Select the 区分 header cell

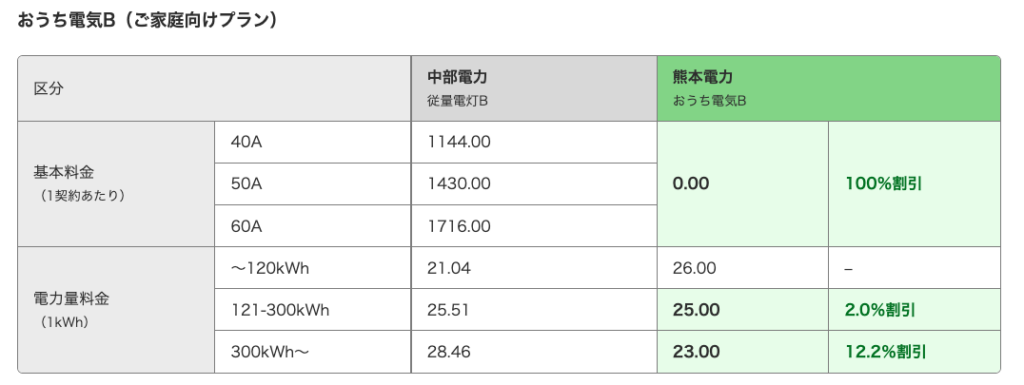click(x=214, y=89)
